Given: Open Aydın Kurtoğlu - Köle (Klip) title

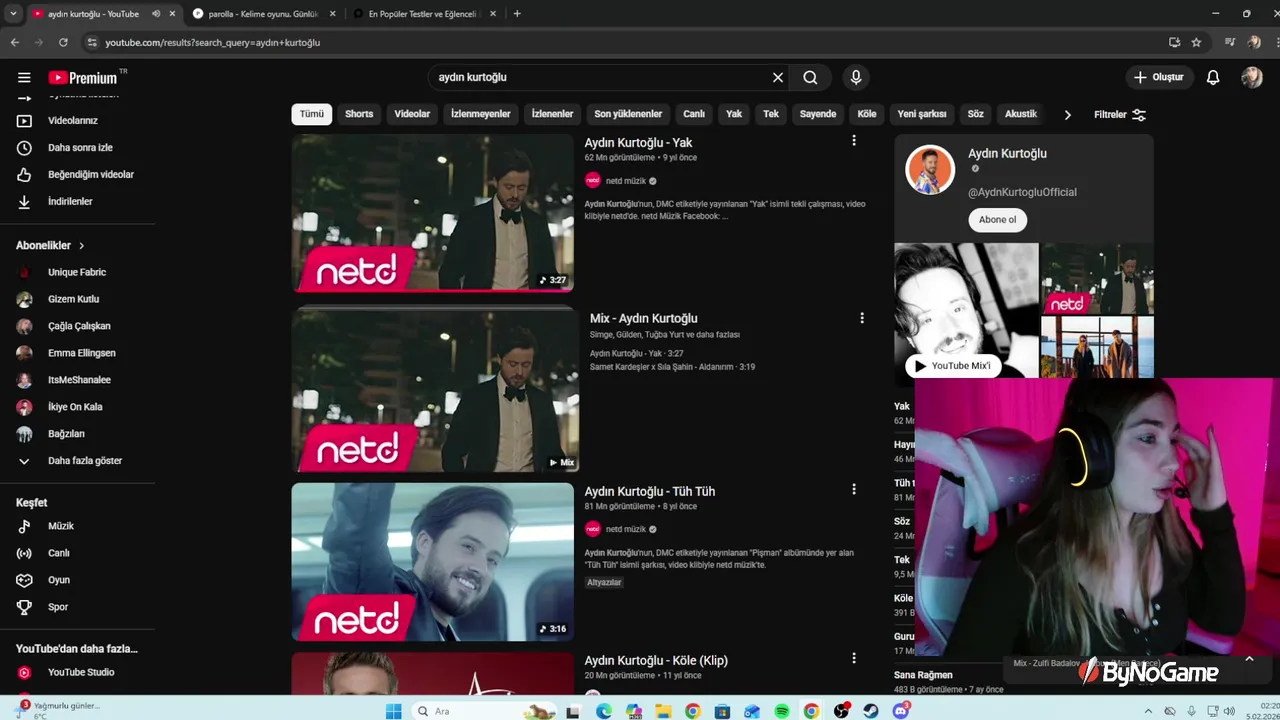Looking at the screenshot, I should click(x=656, y=660).
